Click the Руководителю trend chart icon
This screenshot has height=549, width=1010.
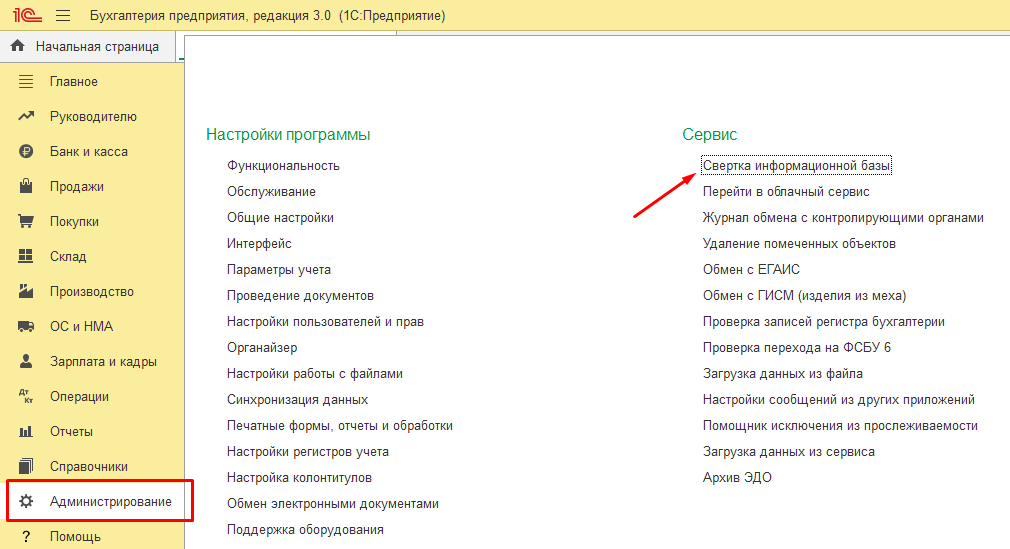(x=26, y=117)
